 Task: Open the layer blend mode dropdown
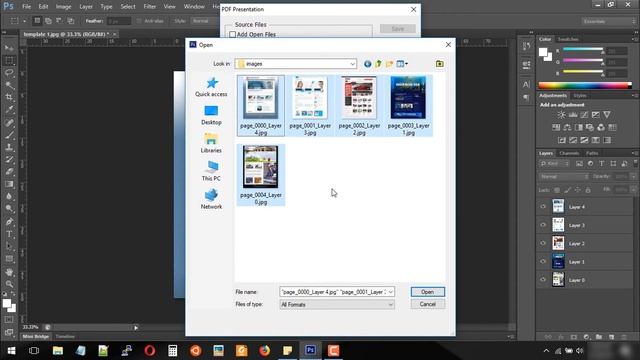tap(564, 177)
